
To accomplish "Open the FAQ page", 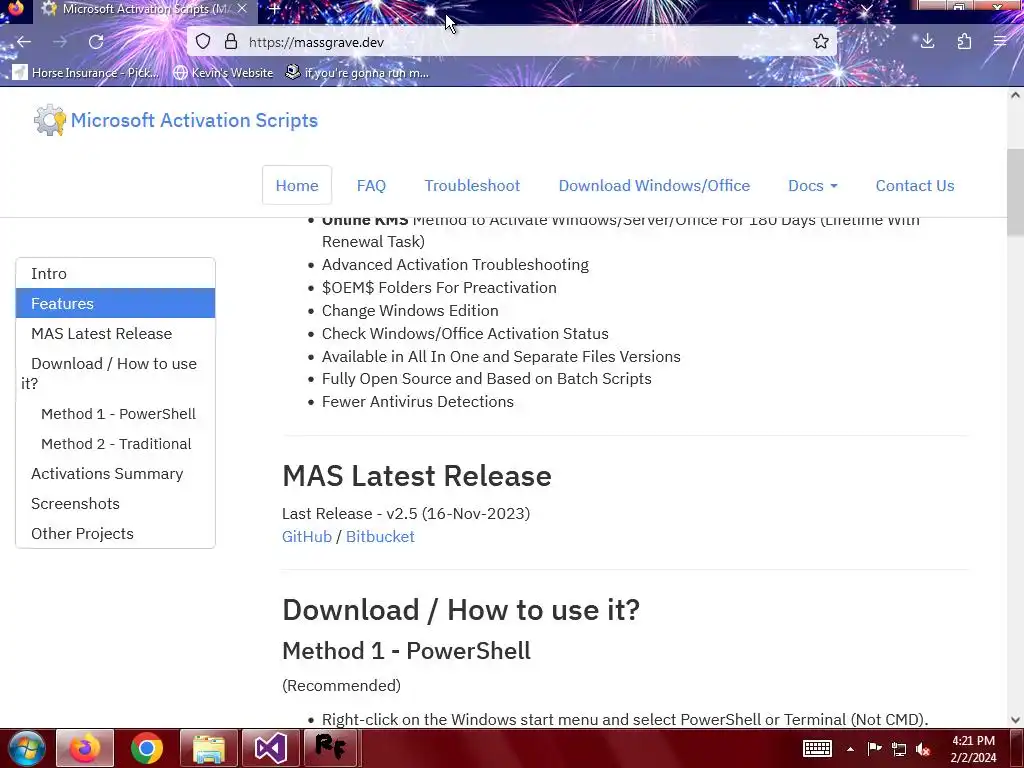I will 371,185.
